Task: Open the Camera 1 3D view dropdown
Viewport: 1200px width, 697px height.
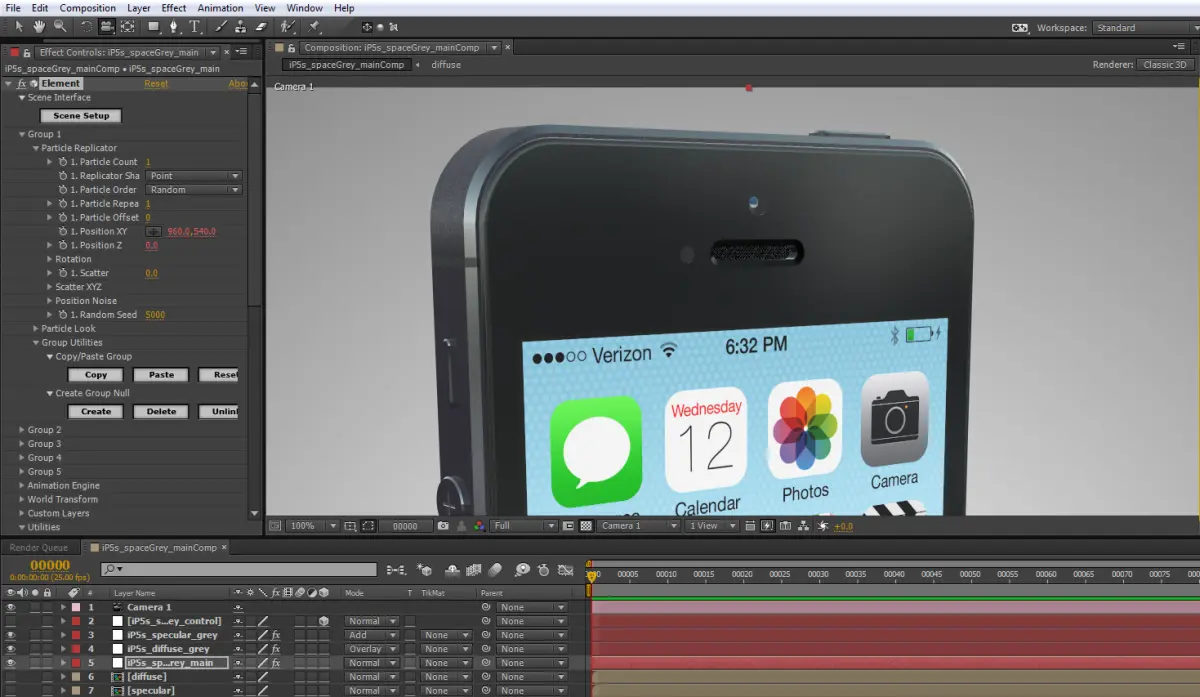Action: 640,526
